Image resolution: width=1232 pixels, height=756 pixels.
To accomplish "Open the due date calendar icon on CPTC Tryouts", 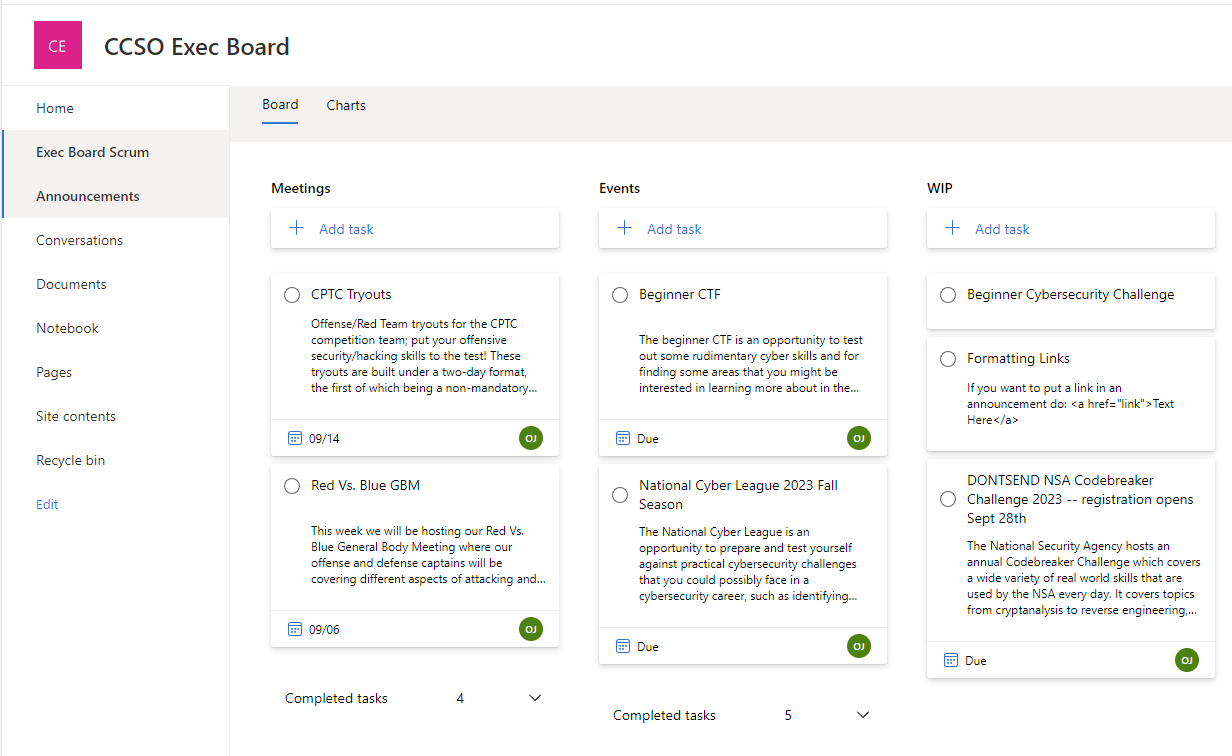I will [x=294, y=437].
